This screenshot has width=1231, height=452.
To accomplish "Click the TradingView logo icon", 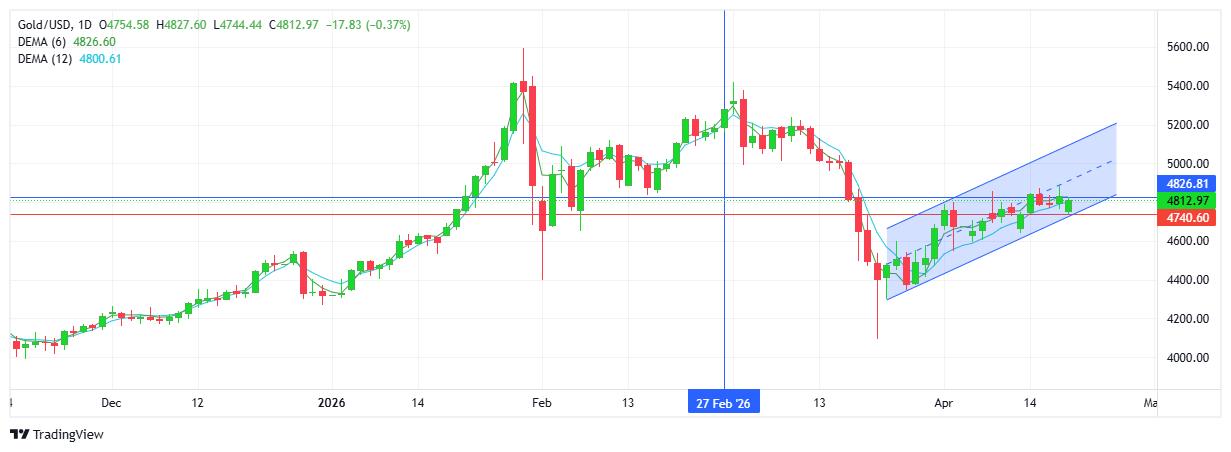I will click(x=19, y=434).
